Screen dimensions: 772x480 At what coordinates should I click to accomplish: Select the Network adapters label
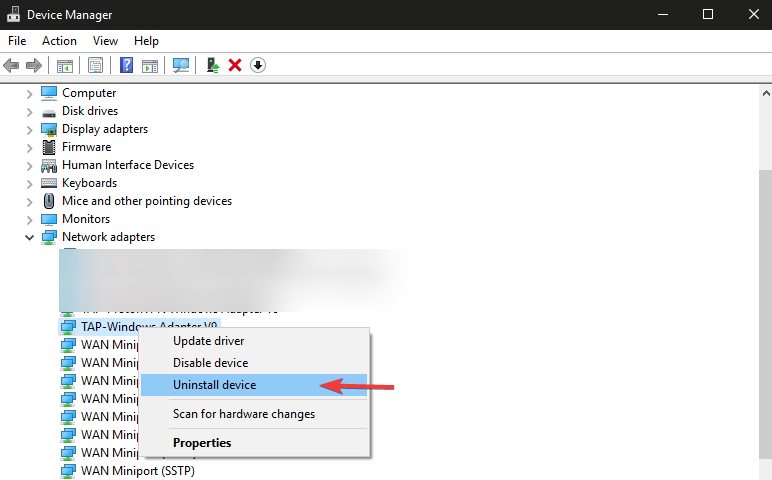[108, 237]
